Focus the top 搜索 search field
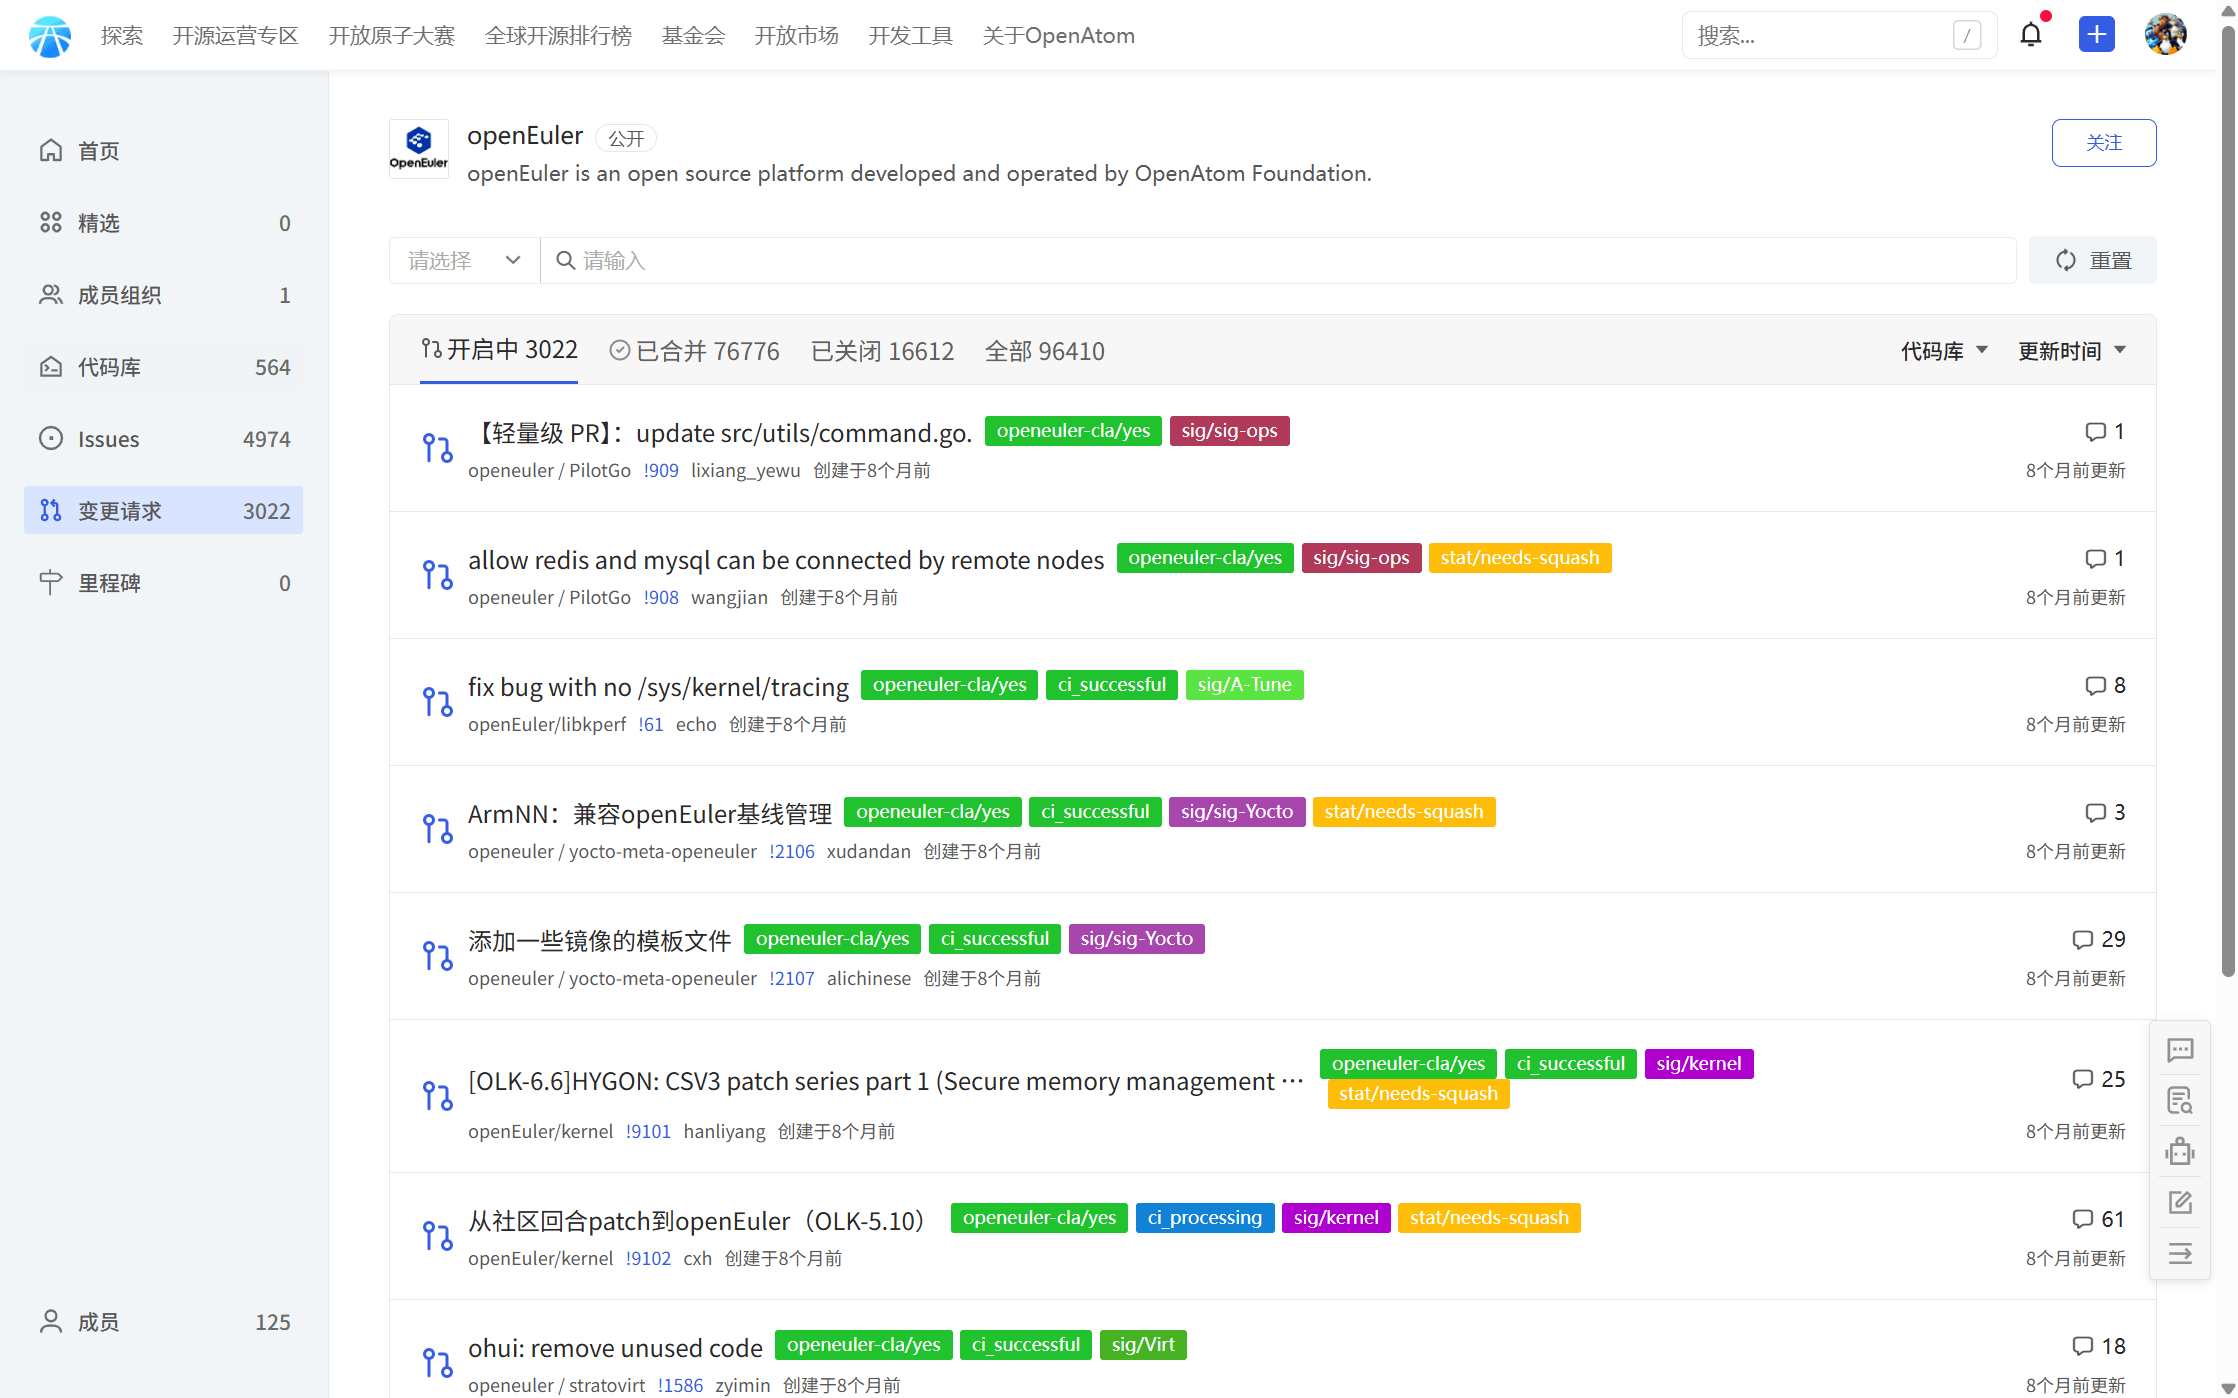This screenshot has width=2238, height=1398. [x=1838, y=36]
